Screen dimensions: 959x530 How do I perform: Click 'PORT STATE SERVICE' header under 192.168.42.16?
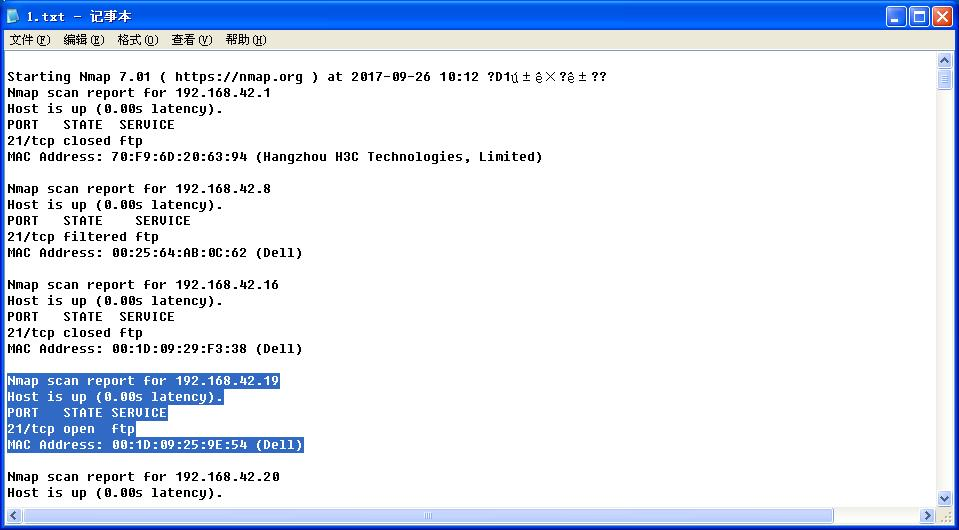click(91, 317)
